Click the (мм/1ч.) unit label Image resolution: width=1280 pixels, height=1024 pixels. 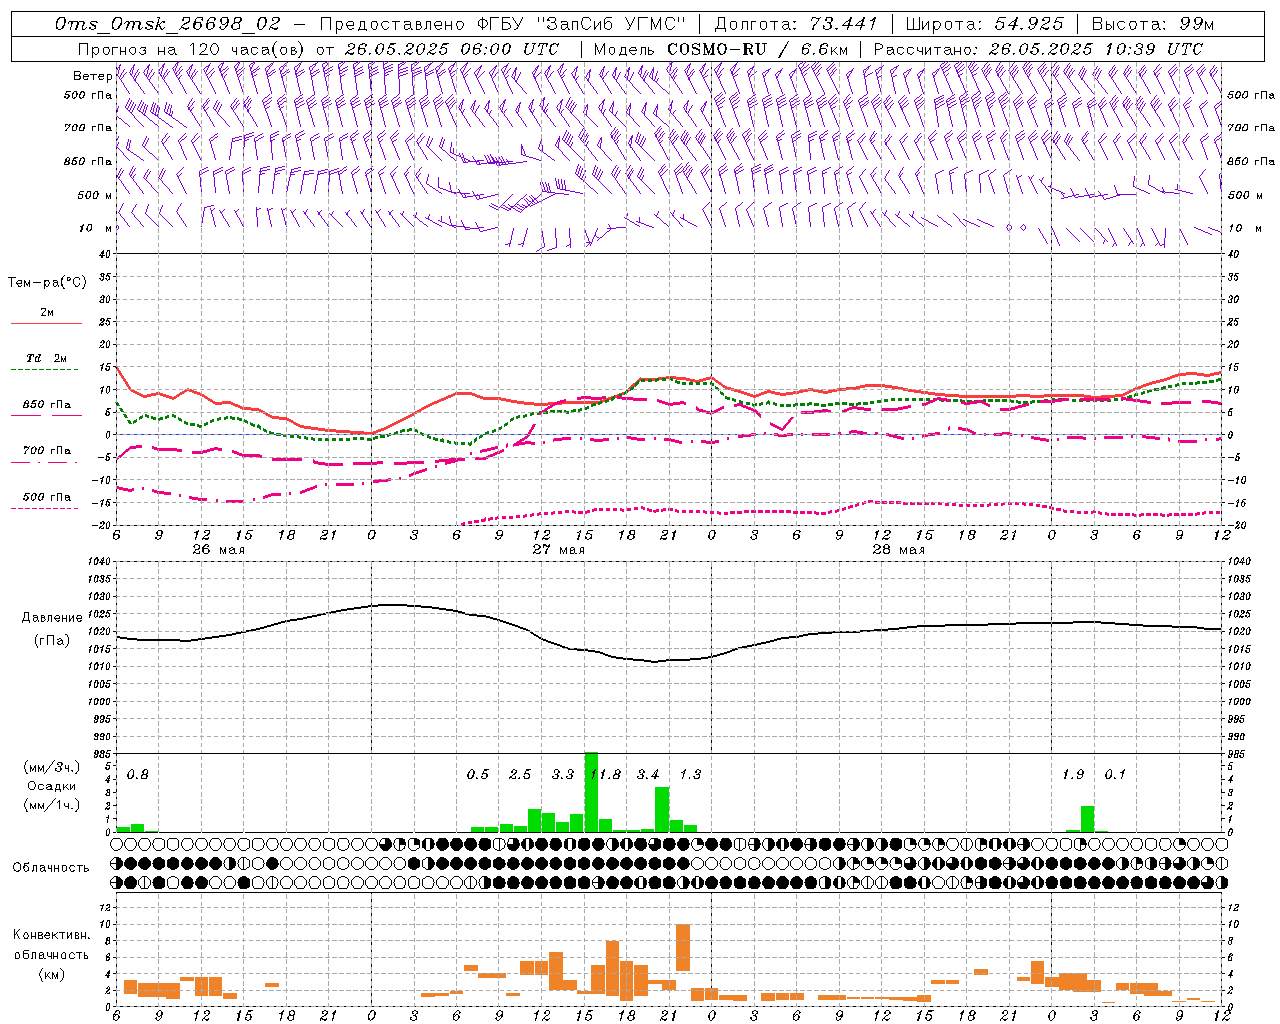pos(51,805)
